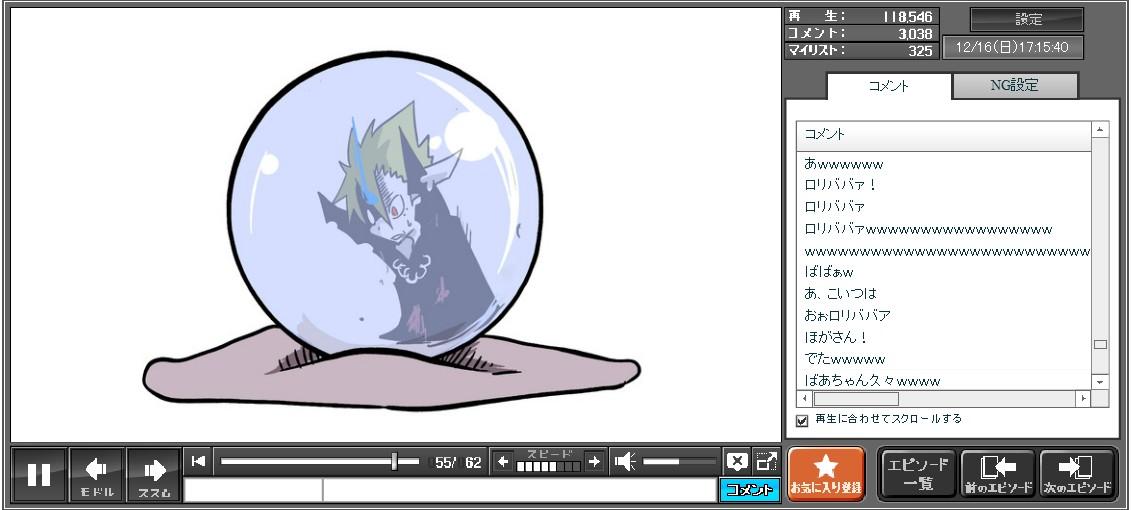Open the エピソード一覧 episode list
Viewport: 1131px width, 510px height.
tap(918, 474)
